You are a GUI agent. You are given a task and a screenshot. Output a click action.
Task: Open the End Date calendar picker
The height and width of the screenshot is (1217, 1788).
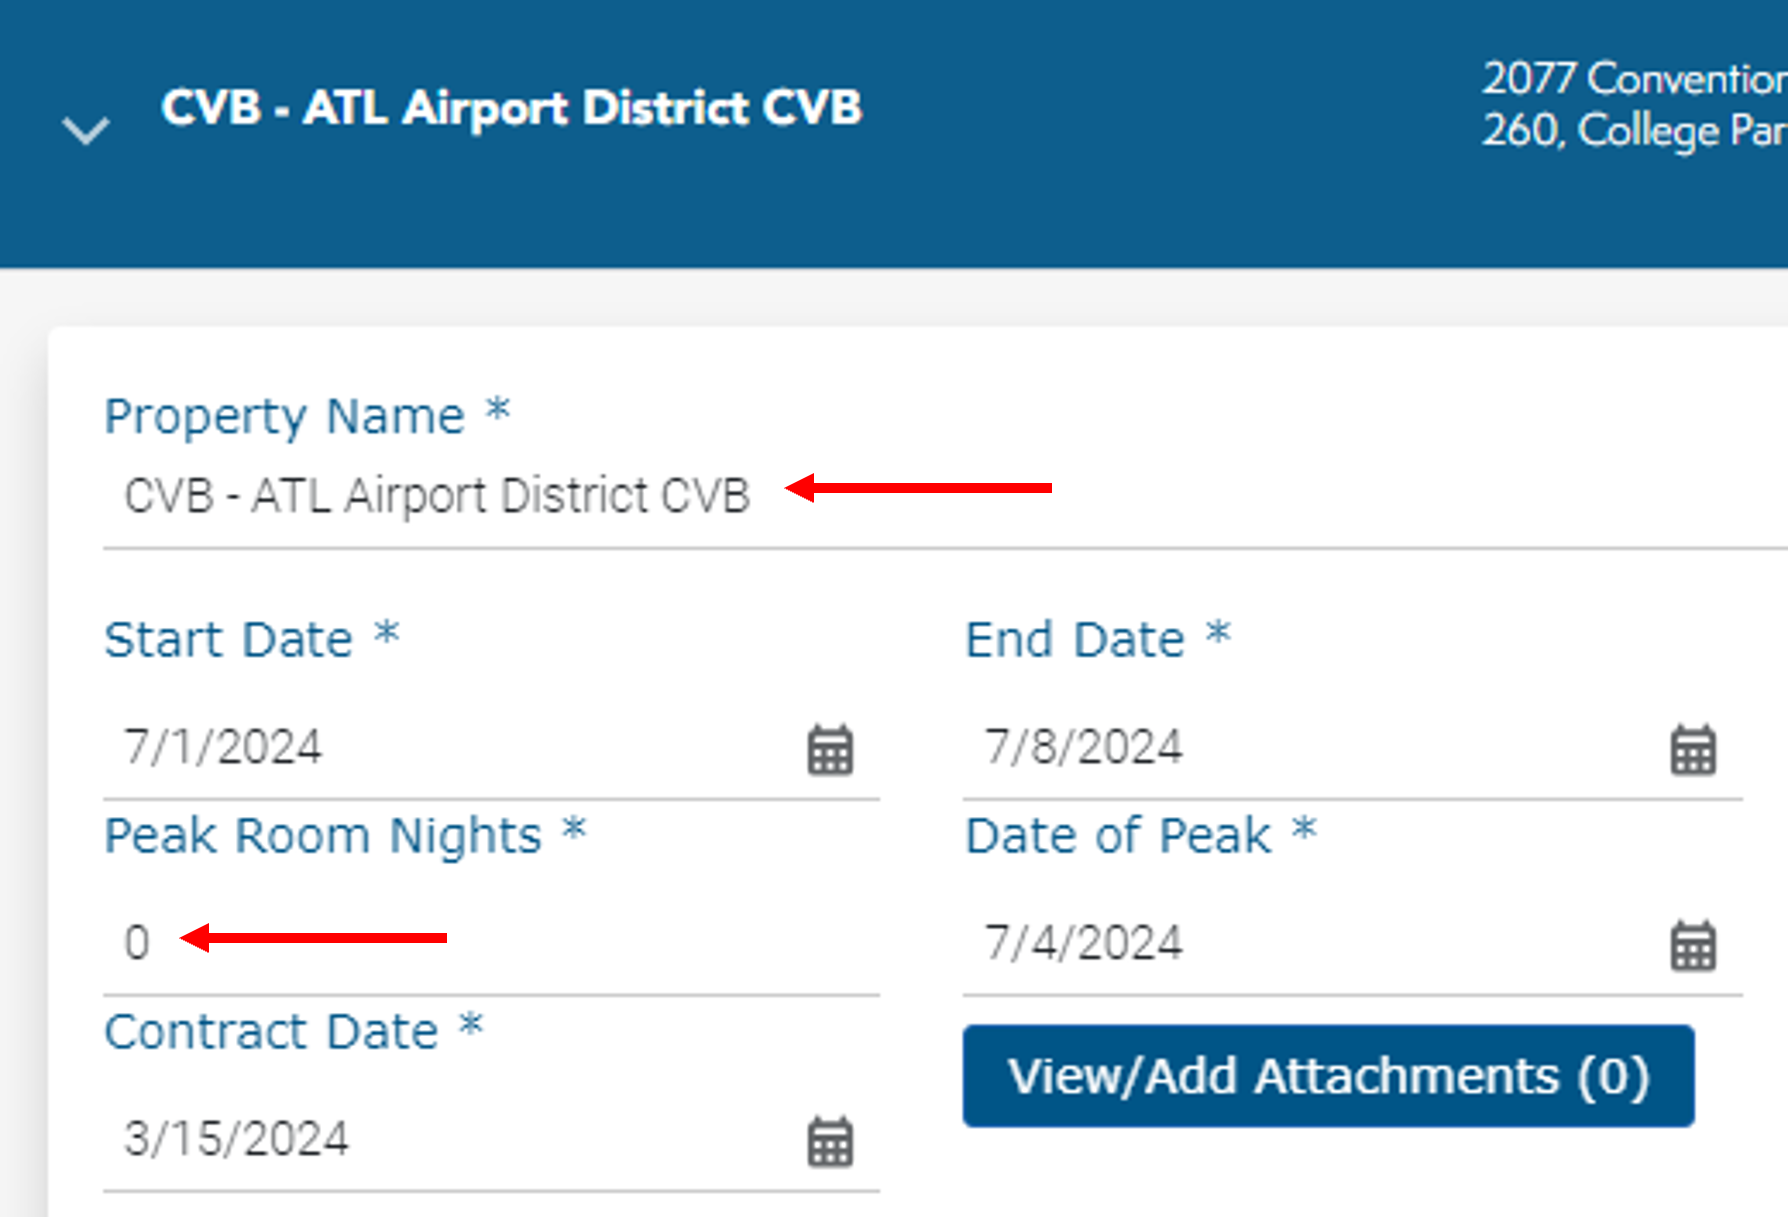(1692, 750)
